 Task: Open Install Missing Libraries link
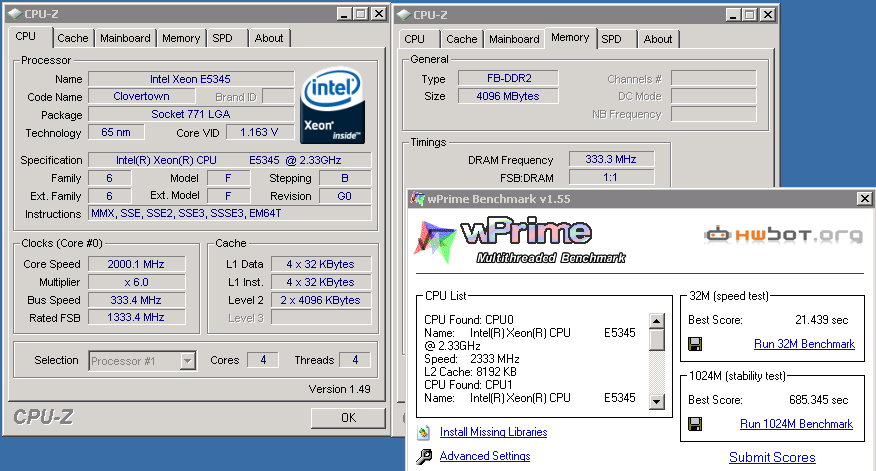(x=493, y=432)
